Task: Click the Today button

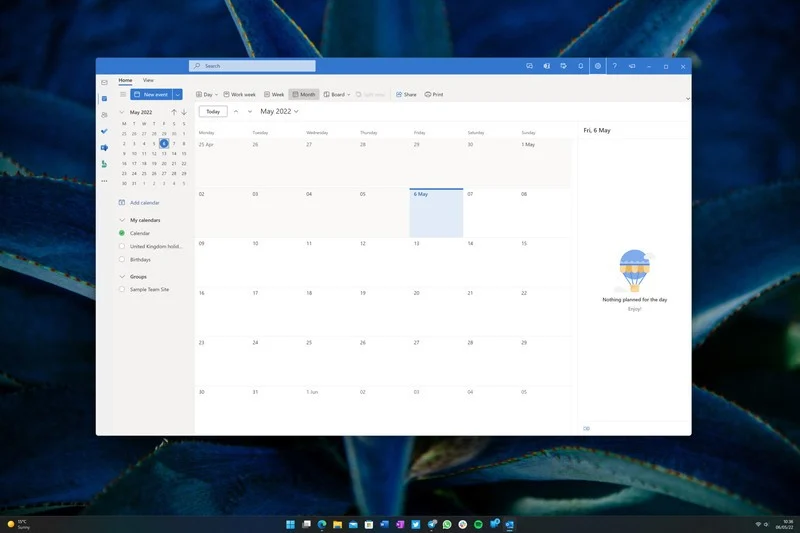Action: (213, 111)
